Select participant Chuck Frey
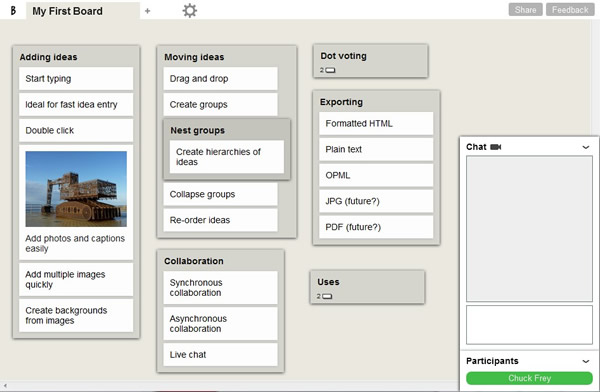600x392 pixels. coord(529,378)
